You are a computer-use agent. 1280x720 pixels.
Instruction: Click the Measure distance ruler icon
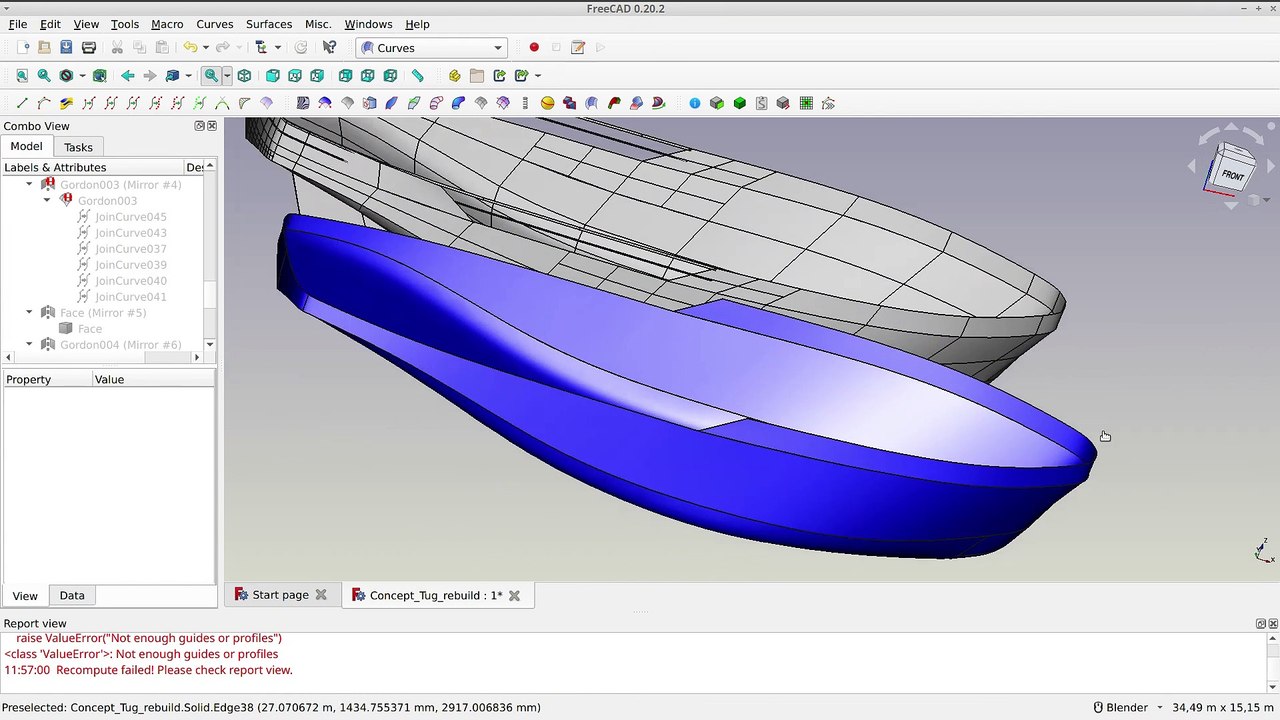pos(418,75)
